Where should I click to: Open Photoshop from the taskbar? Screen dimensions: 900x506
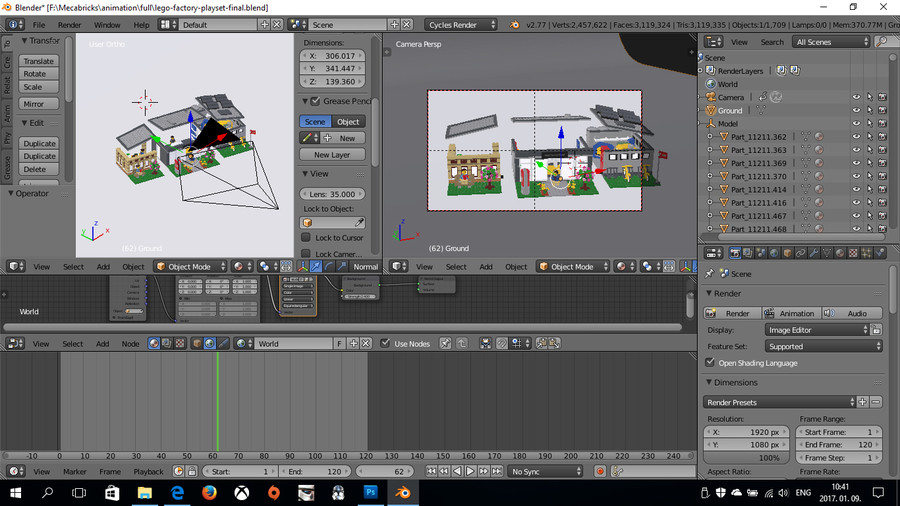pyautogui.click(x=371, y=492)
